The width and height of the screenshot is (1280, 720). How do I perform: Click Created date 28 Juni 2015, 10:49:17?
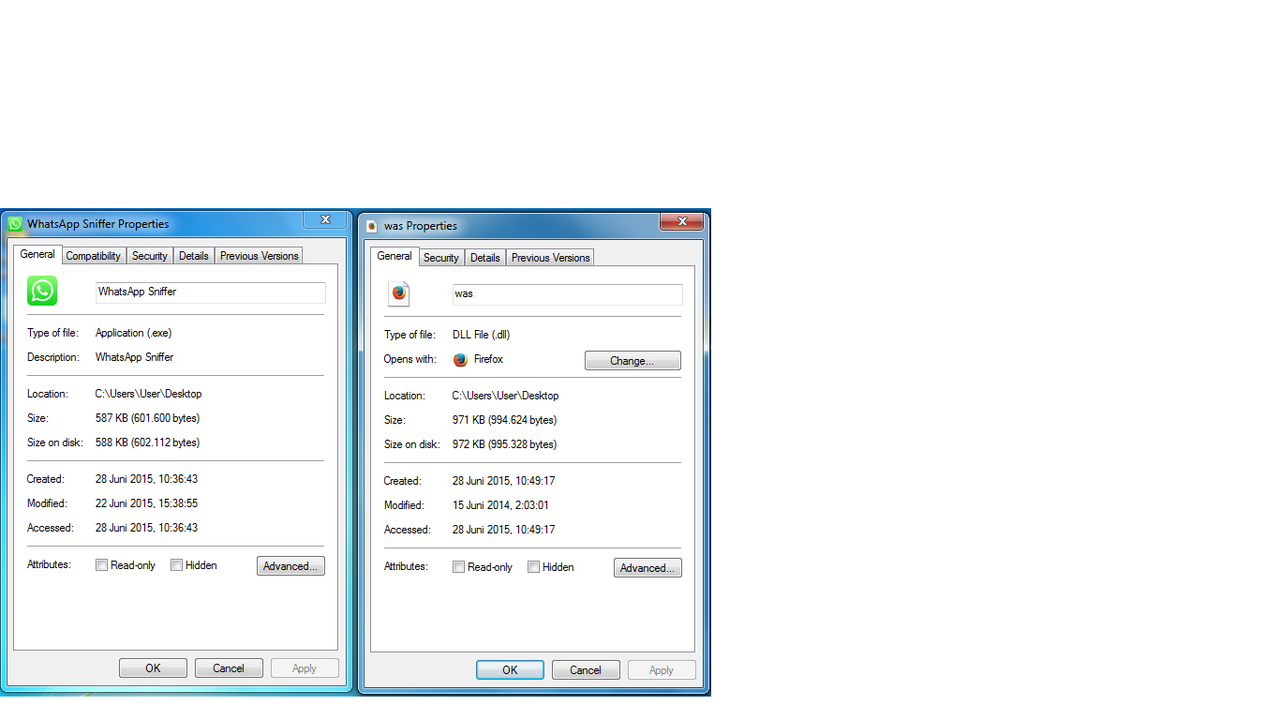coord(504,481)
